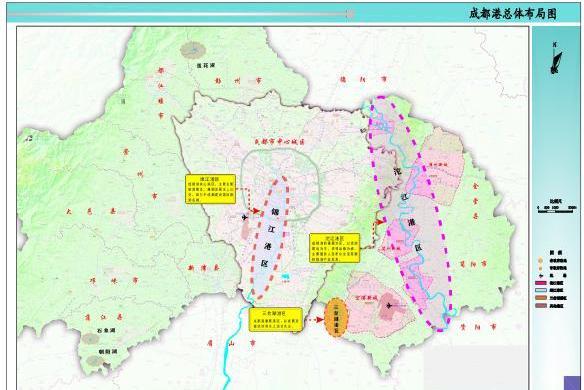Click the red arrowhead pointing into 锦江港区
The height and width of the screenshot is (390, 584).
[255, 211]
